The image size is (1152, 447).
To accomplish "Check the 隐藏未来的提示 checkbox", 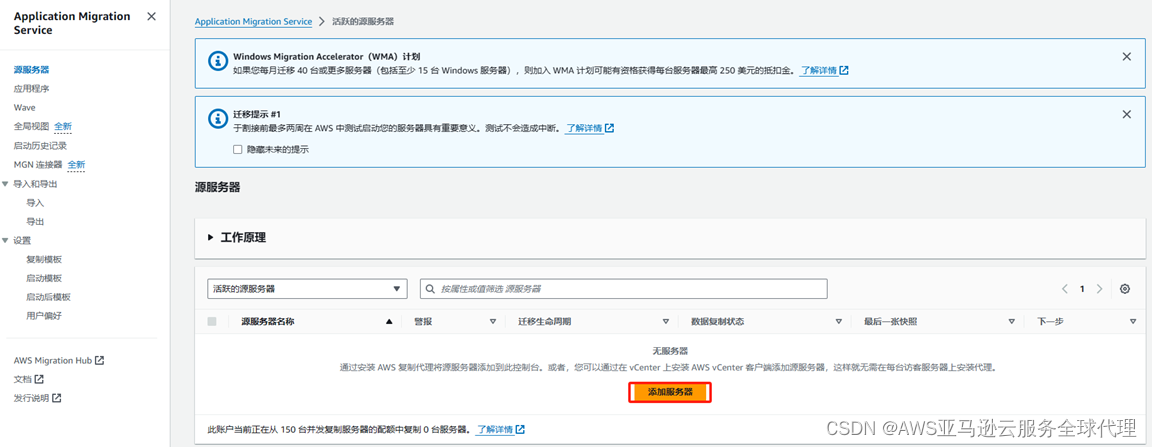I will [237, 149].
